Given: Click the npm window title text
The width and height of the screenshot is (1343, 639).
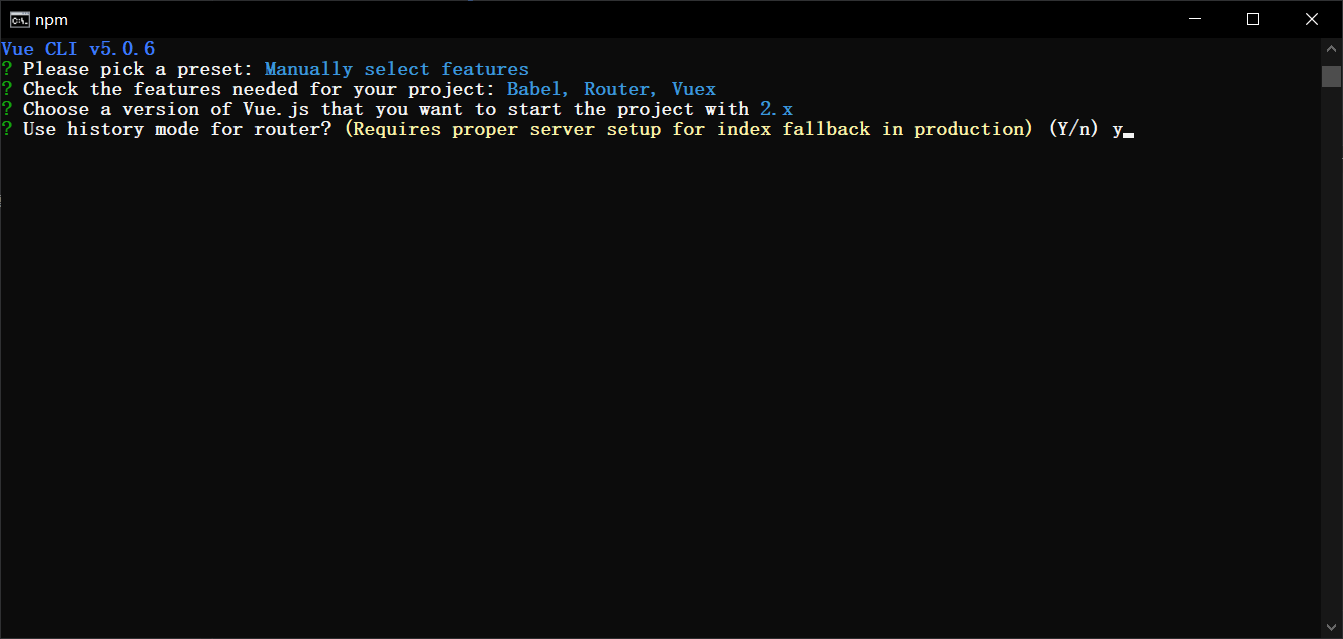Looking at the screenshot, I should (50, 19).
